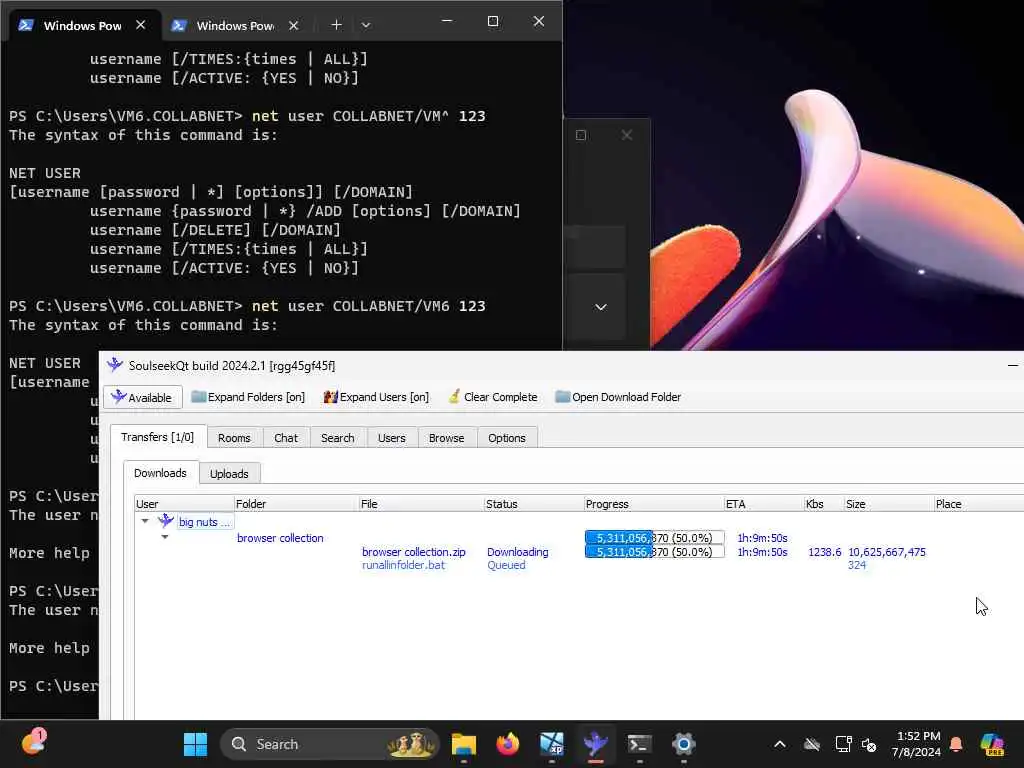Image resolution: width=1024 pixels, height=768 pixels.
Task: Click the muted volume tray icon
Action: point(869,744)
